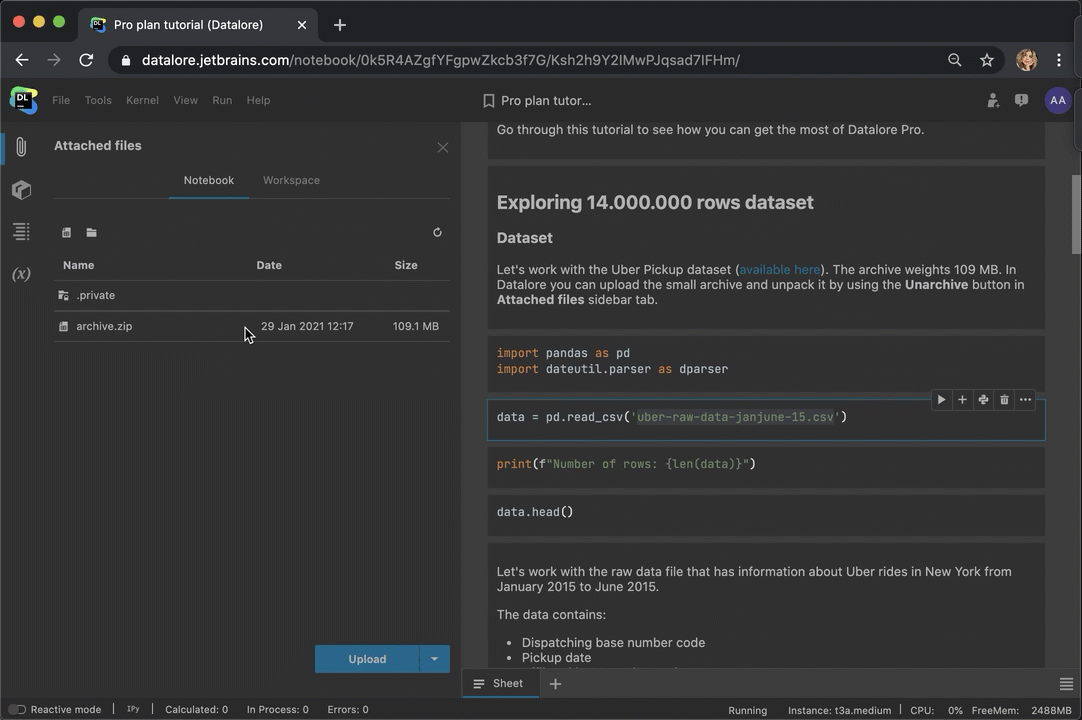Click the notebook vertical scrollbar thumb
Viewport: 1082px width, 720px height.
tap(1076, 214)
